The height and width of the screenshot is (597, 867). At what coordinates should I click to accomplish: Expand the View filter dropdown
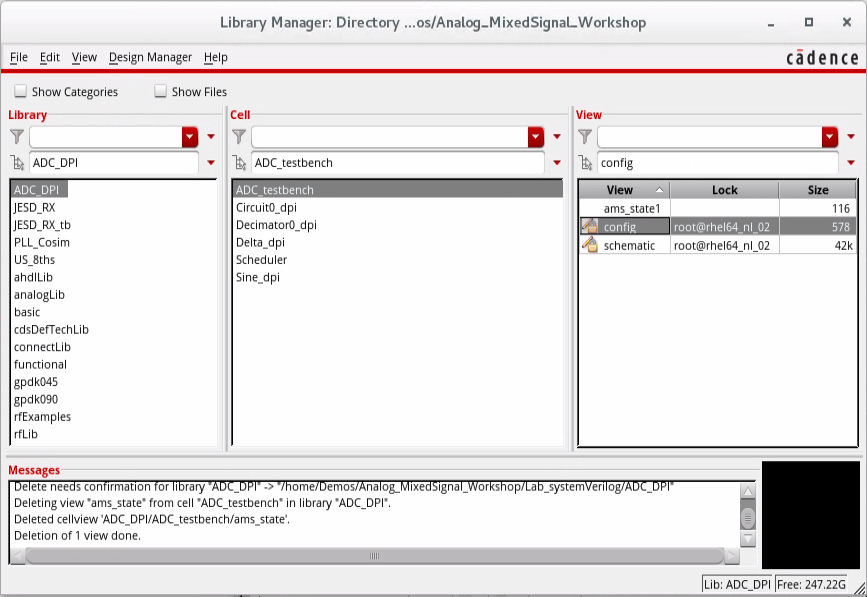click(829, 137)
